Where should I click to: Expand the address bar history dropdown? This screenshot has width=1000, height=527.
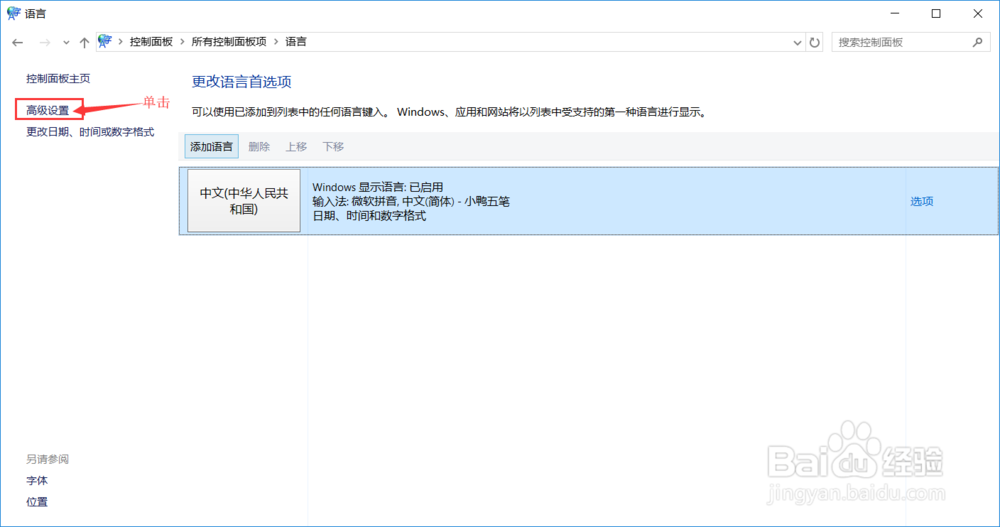(797, 43)
